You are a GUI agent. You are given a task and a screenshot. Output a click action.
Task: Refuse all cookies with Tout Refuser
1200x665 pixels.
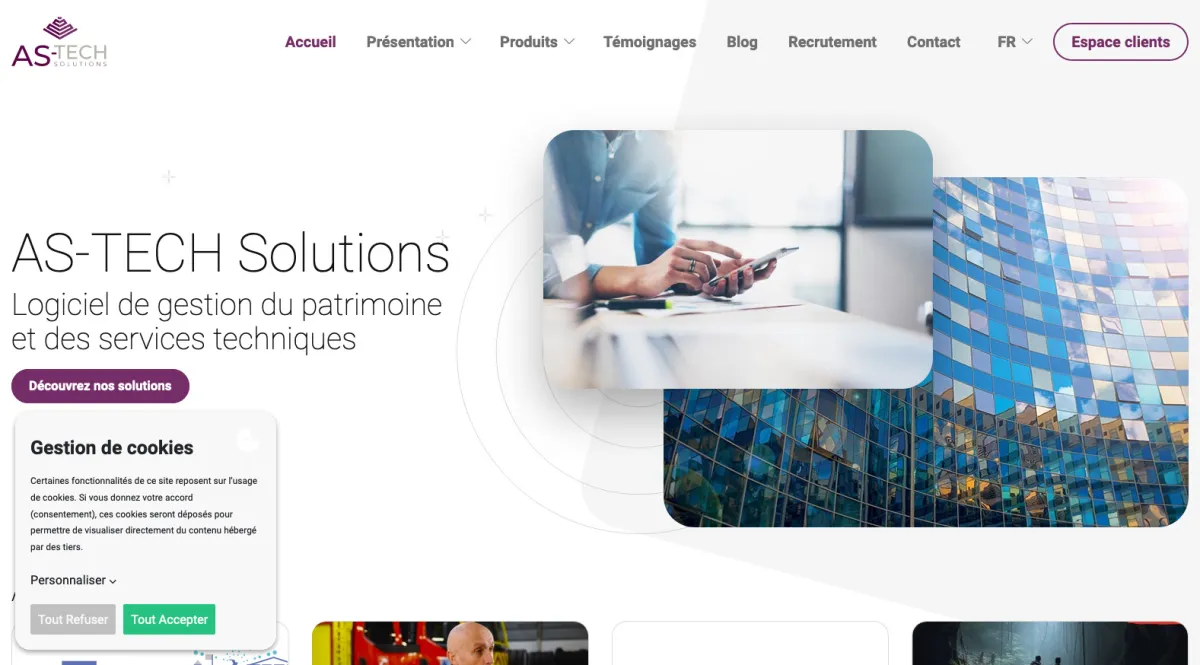point(73,619)
